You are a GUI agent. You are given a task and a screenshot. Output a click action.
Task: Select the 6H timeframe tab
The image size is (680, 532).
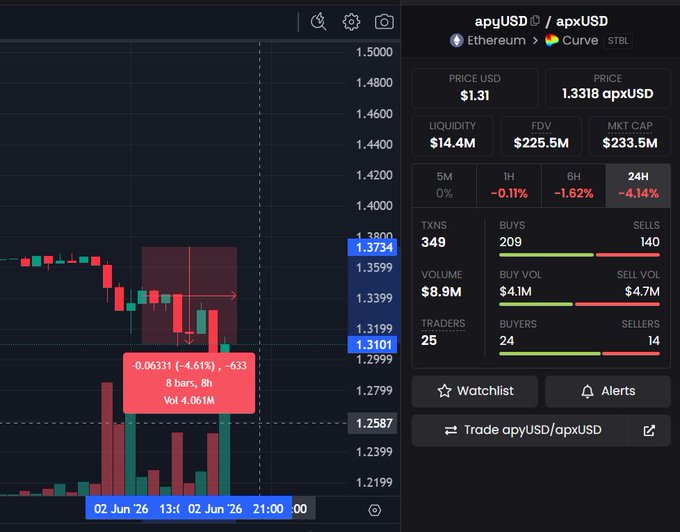pos(573,185)
